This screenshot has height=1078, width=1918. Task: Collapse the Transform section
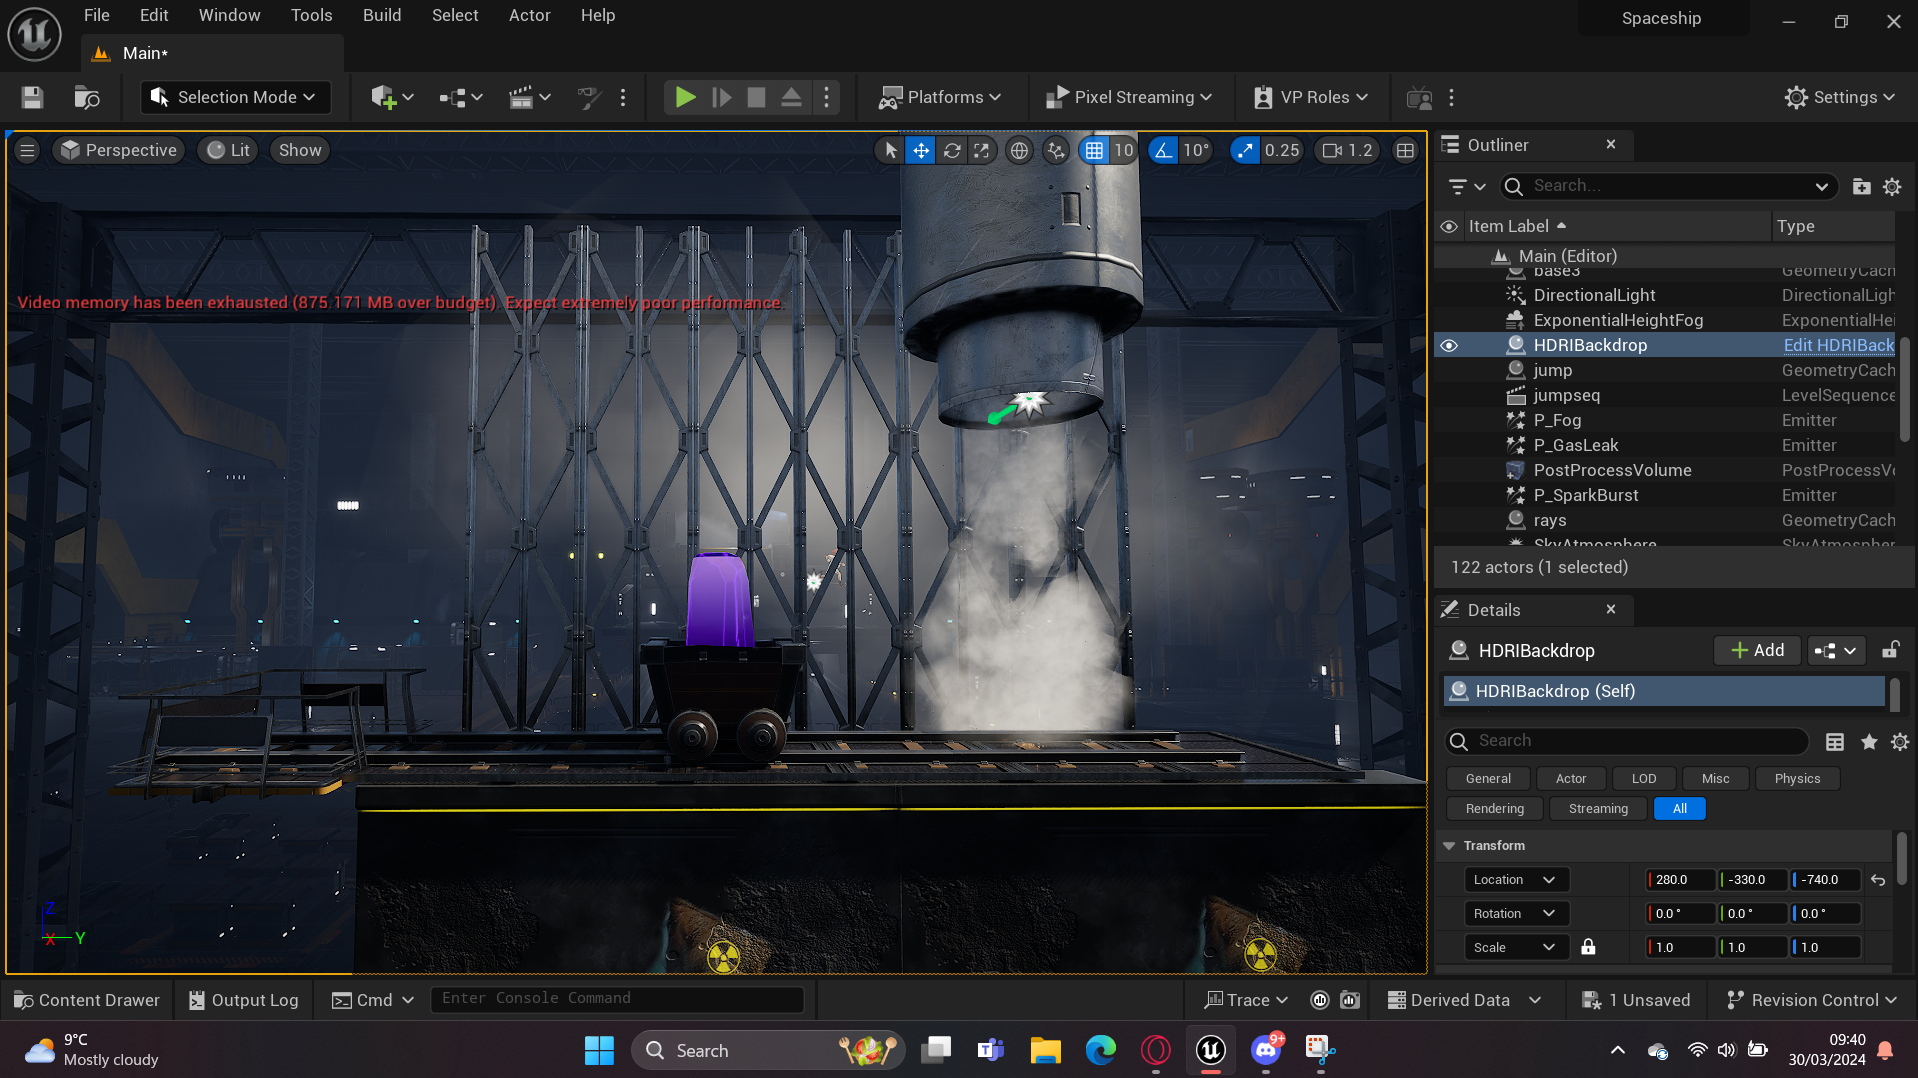1449,846
